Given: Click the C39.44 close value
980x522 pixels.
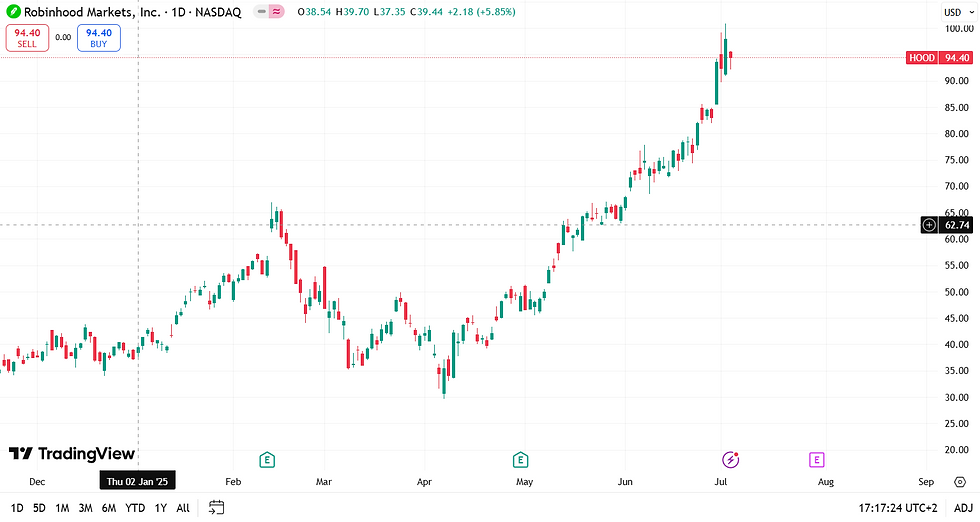Looking at the screenshot, I should [427, 12].
